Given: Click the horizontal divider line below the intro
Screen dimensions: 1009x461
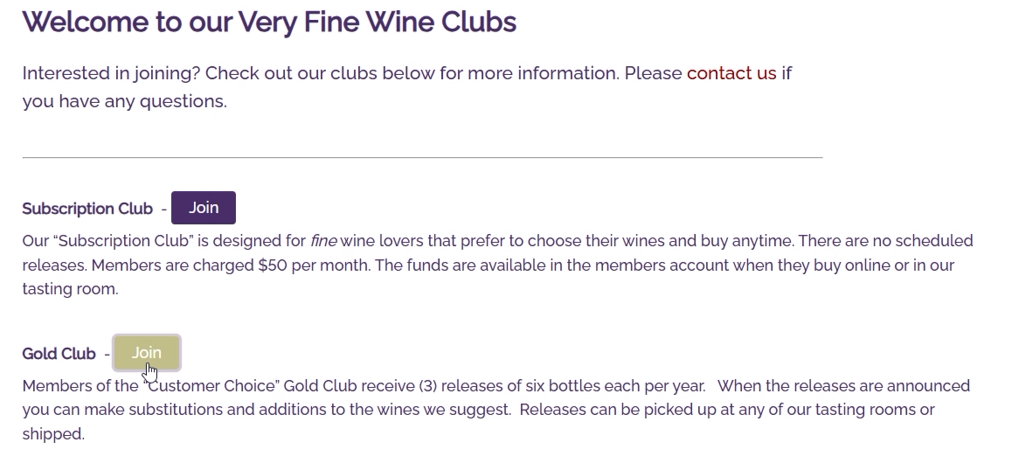Looking at the screenshot, I should point(422,156).
